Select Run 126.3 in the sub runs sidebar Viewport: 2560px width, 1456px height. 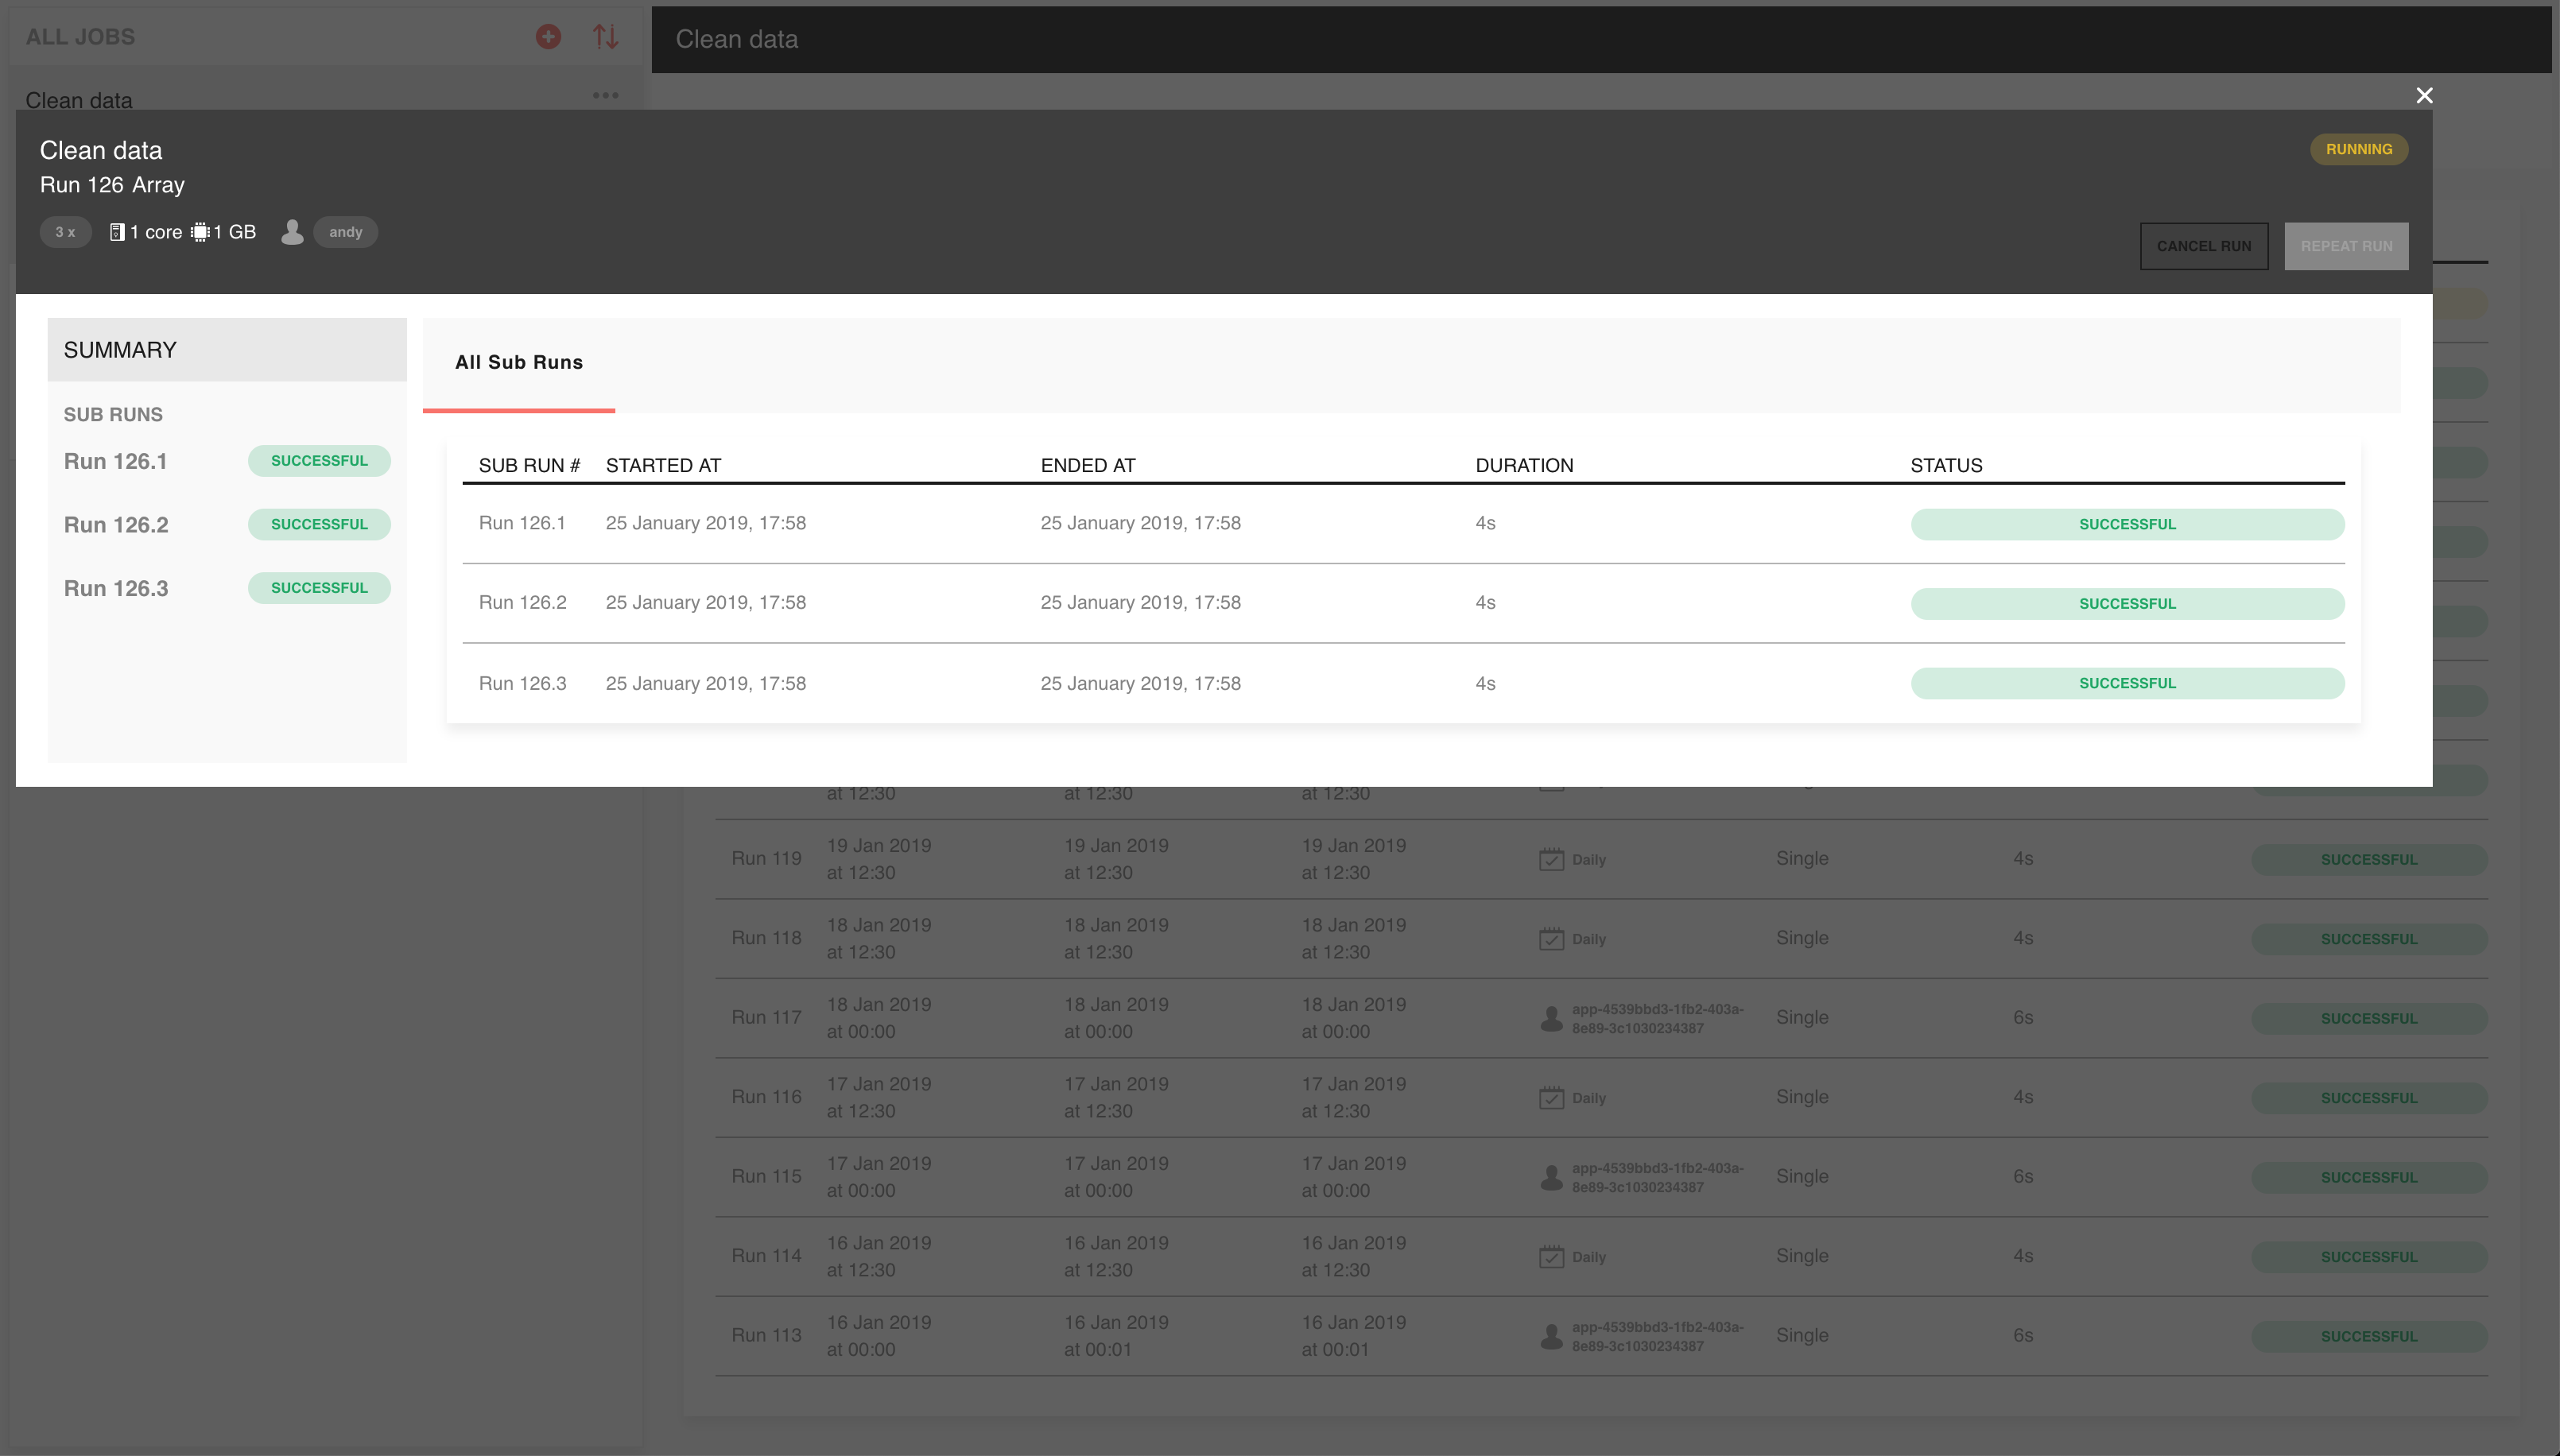tap(116, 588)
